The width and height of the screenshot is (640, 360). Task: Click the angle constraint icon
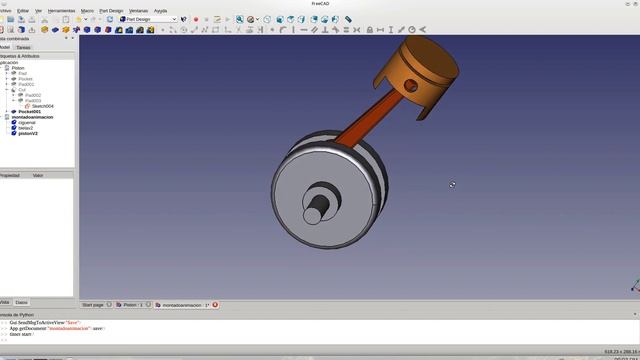(x=423, y=29)
